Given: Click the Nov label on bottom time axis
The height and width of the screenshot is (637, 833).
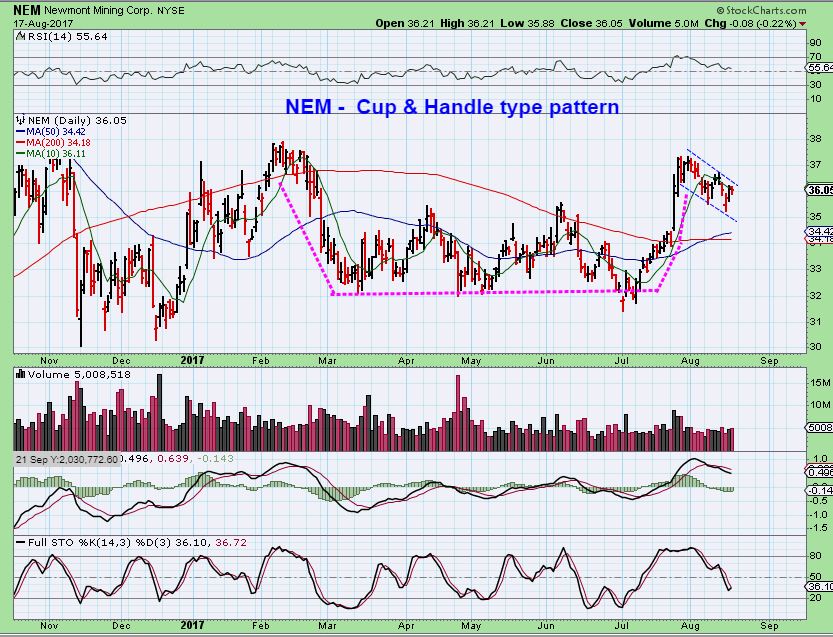Looking at the screenshot, I should pyautogui.click(x=49, y=625).
